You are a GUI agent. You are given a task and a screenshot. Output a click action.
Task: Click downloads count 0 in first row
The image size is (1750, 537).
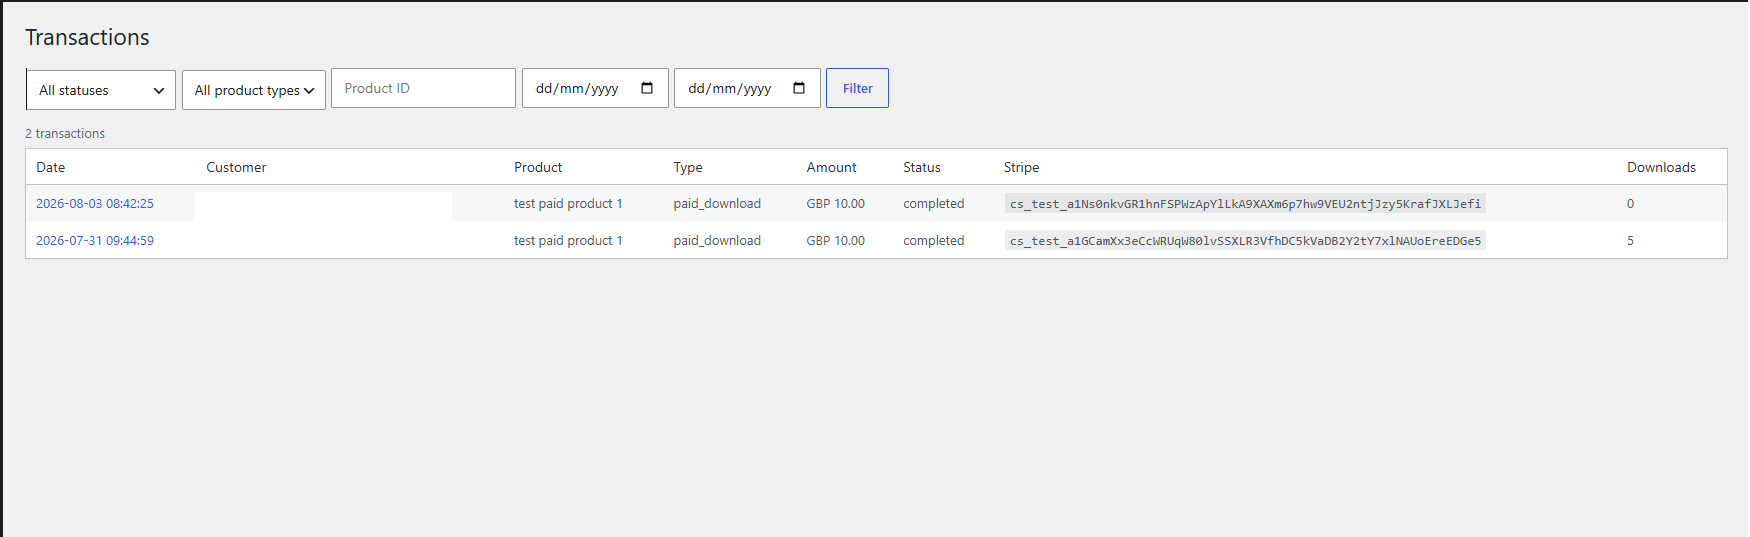[1630, 203]
